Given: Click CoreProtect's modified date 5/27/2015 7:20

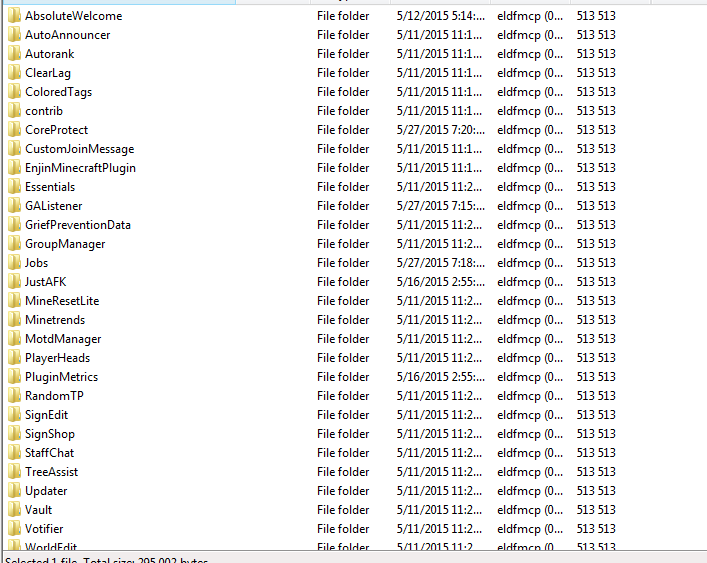Looking at the screenshot, I should 441,129.
